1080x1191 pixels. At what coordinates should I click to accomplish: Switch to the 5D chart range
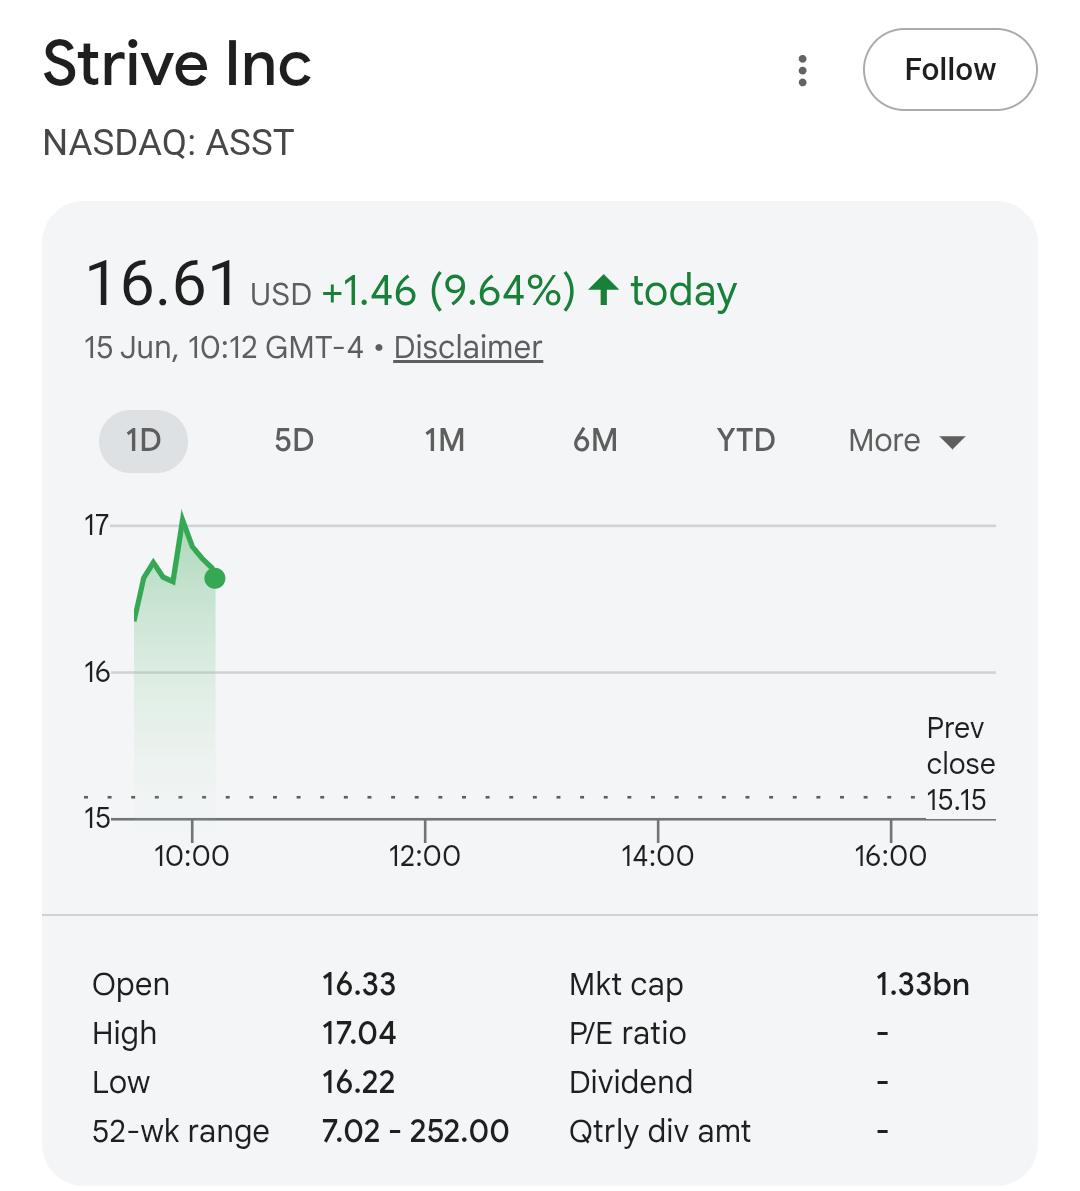[x=294, y=441]
